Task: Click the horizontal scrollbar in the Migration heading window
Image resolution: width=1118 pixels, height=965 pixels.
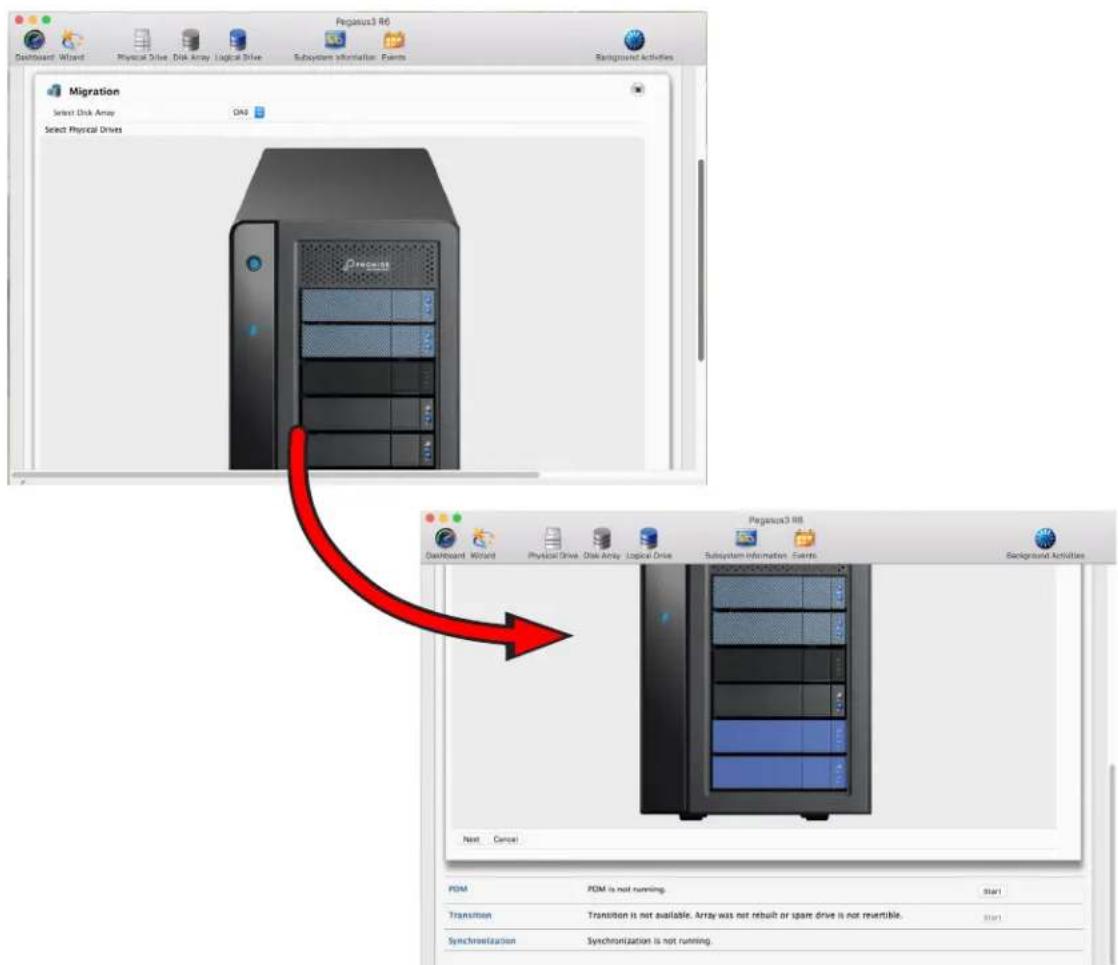Action: click(x=275, y=474)
